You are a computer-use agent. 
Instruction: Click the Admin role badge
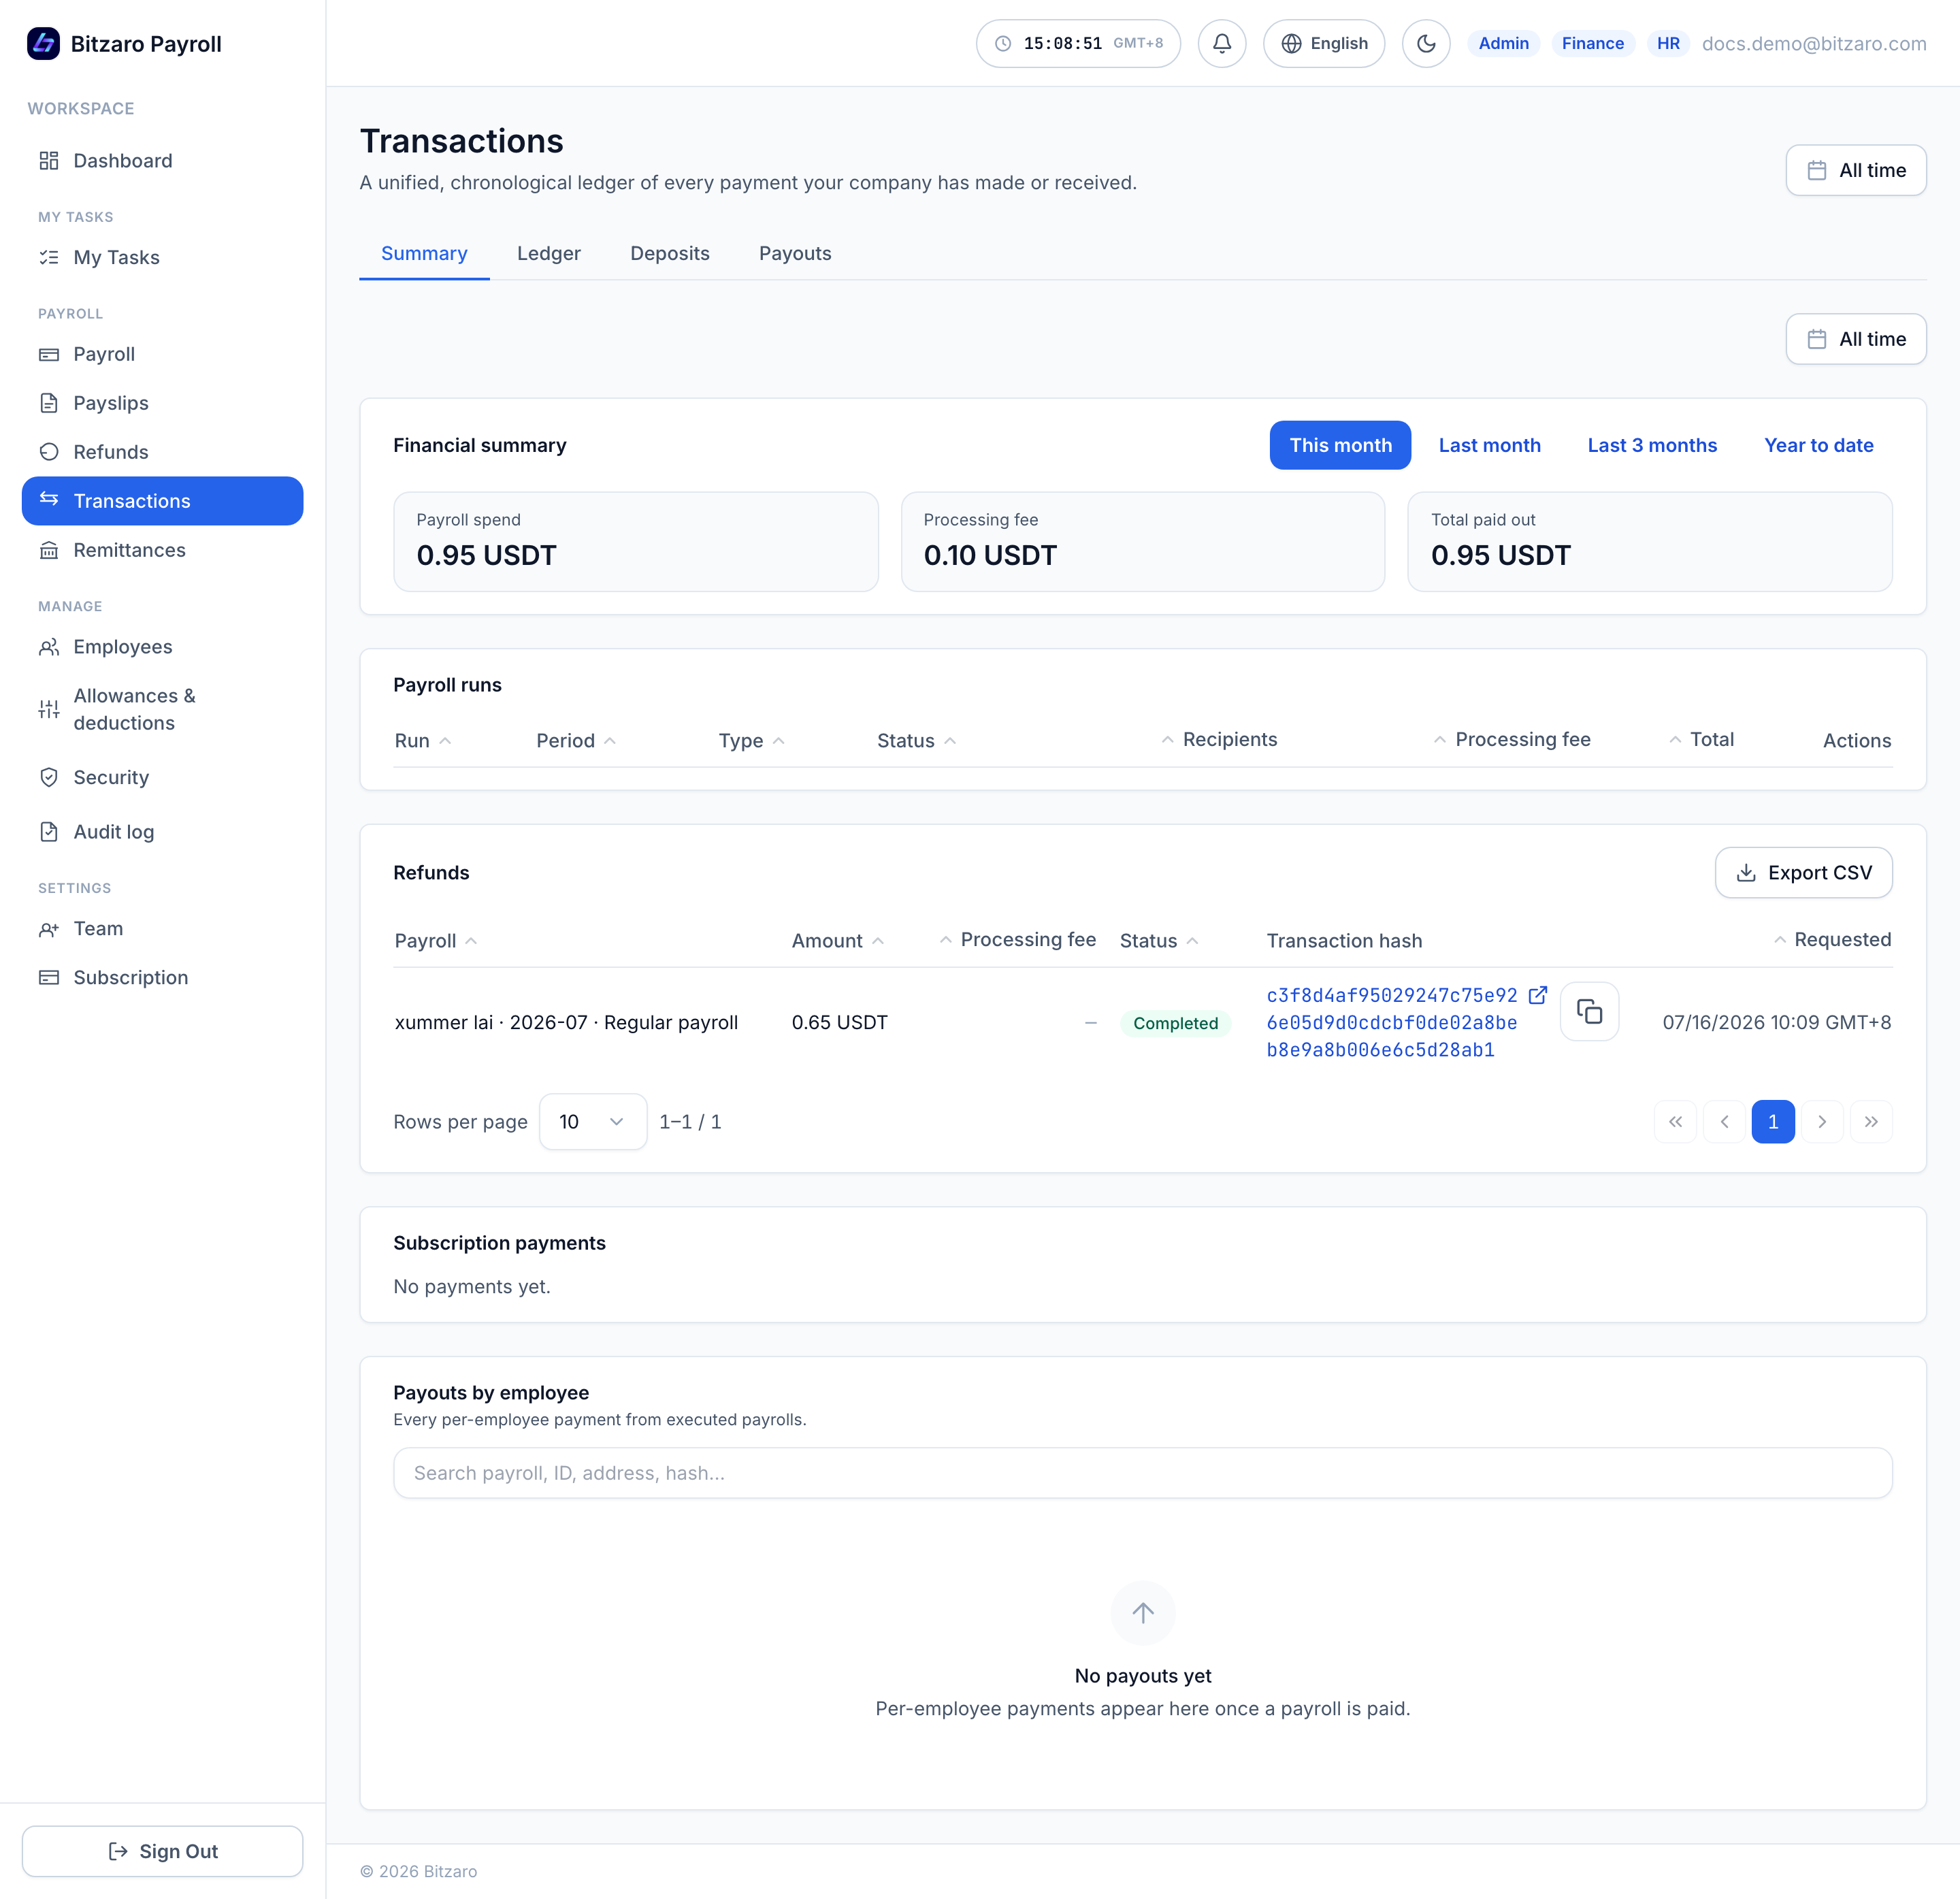point(1503,43)
